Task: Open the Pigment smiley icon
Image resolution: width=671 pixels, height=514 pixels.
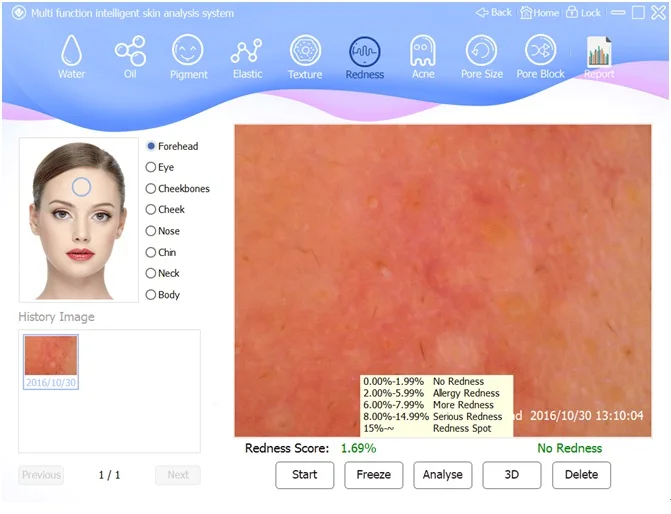Action: coord(187,51)
